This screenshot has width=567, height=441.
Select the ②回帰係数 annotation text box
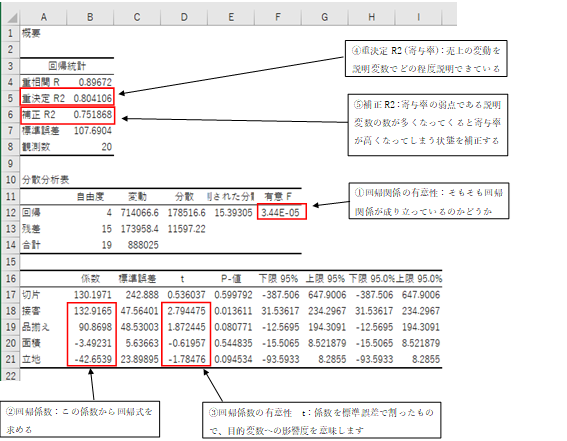coord(80,419)
